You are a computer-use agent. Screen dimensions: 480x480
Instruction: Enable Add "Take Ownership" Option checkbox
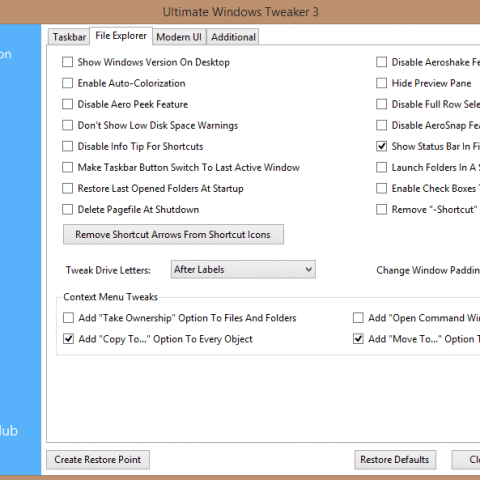68,318
